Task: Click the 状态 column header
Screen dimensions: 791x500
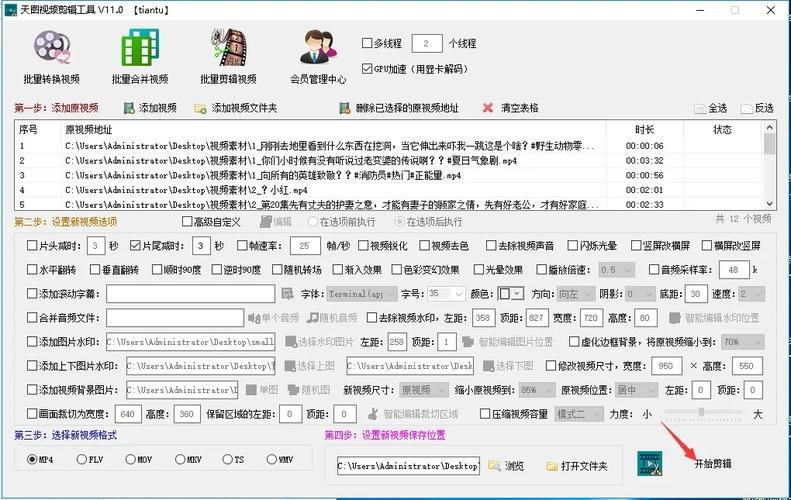Action: tap(722, 130)
